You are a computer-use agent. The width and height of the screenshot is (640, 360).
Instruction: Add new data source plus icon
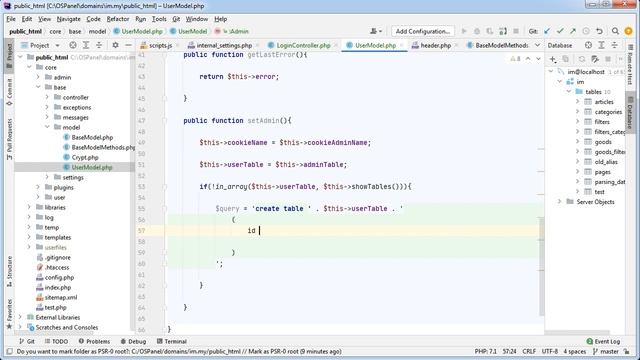tap(552, 59)
